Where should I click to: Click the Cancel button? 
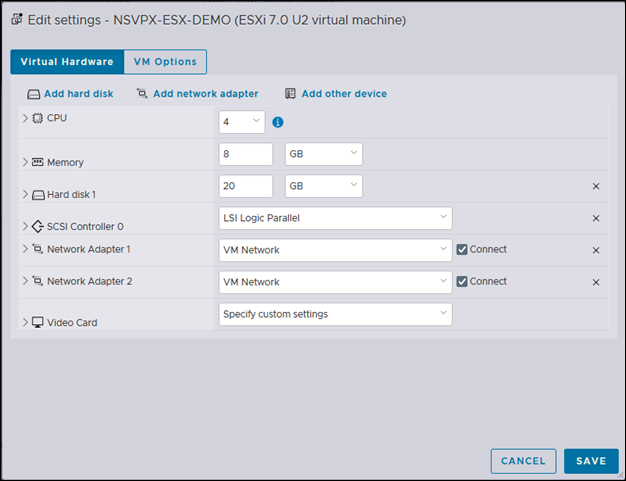523,461
